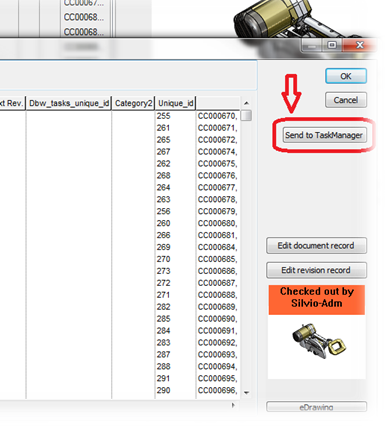Click cell CC000676
Image resolution: width=386 pixels, height=427 pixels.
pos(218,176)
